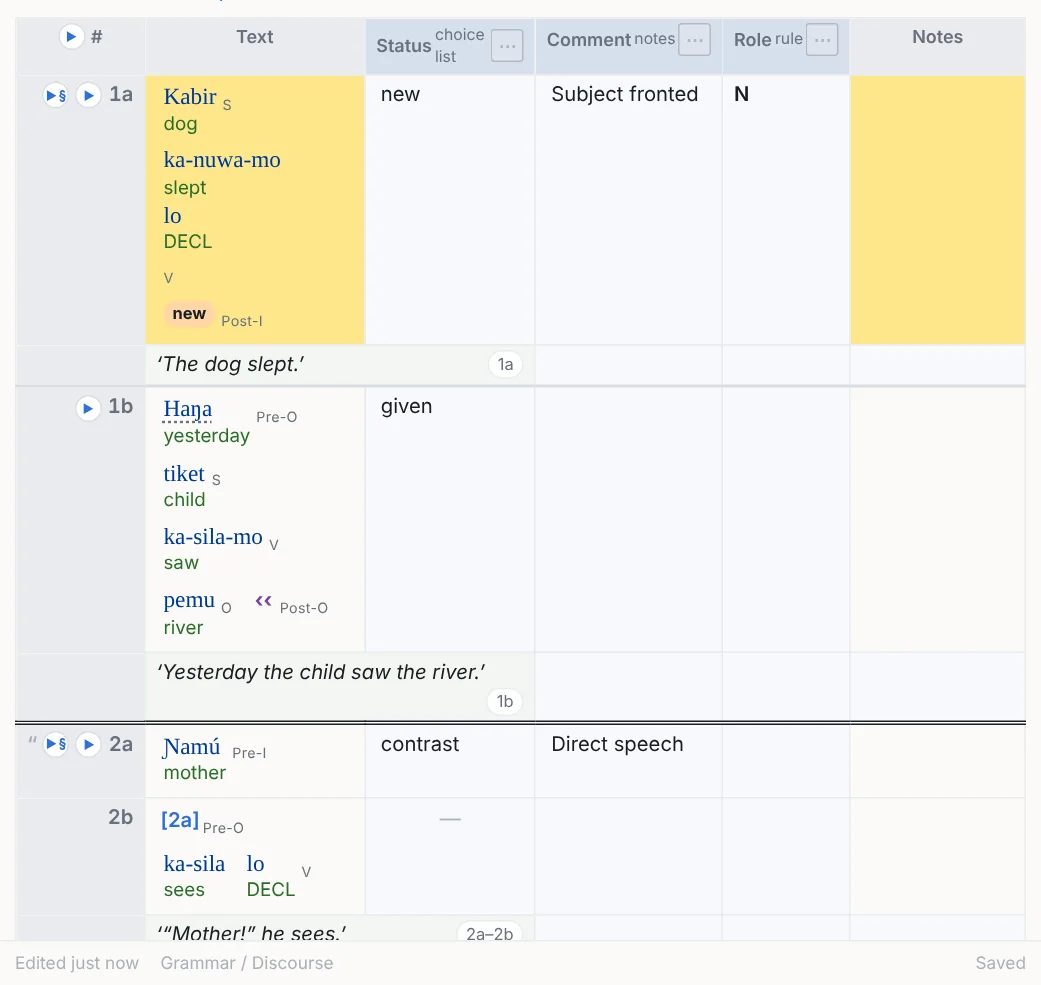Play section audio for line 1a
Image resolution: width=1041 pixels, height=985 pixels.
[x=56, y=95]
